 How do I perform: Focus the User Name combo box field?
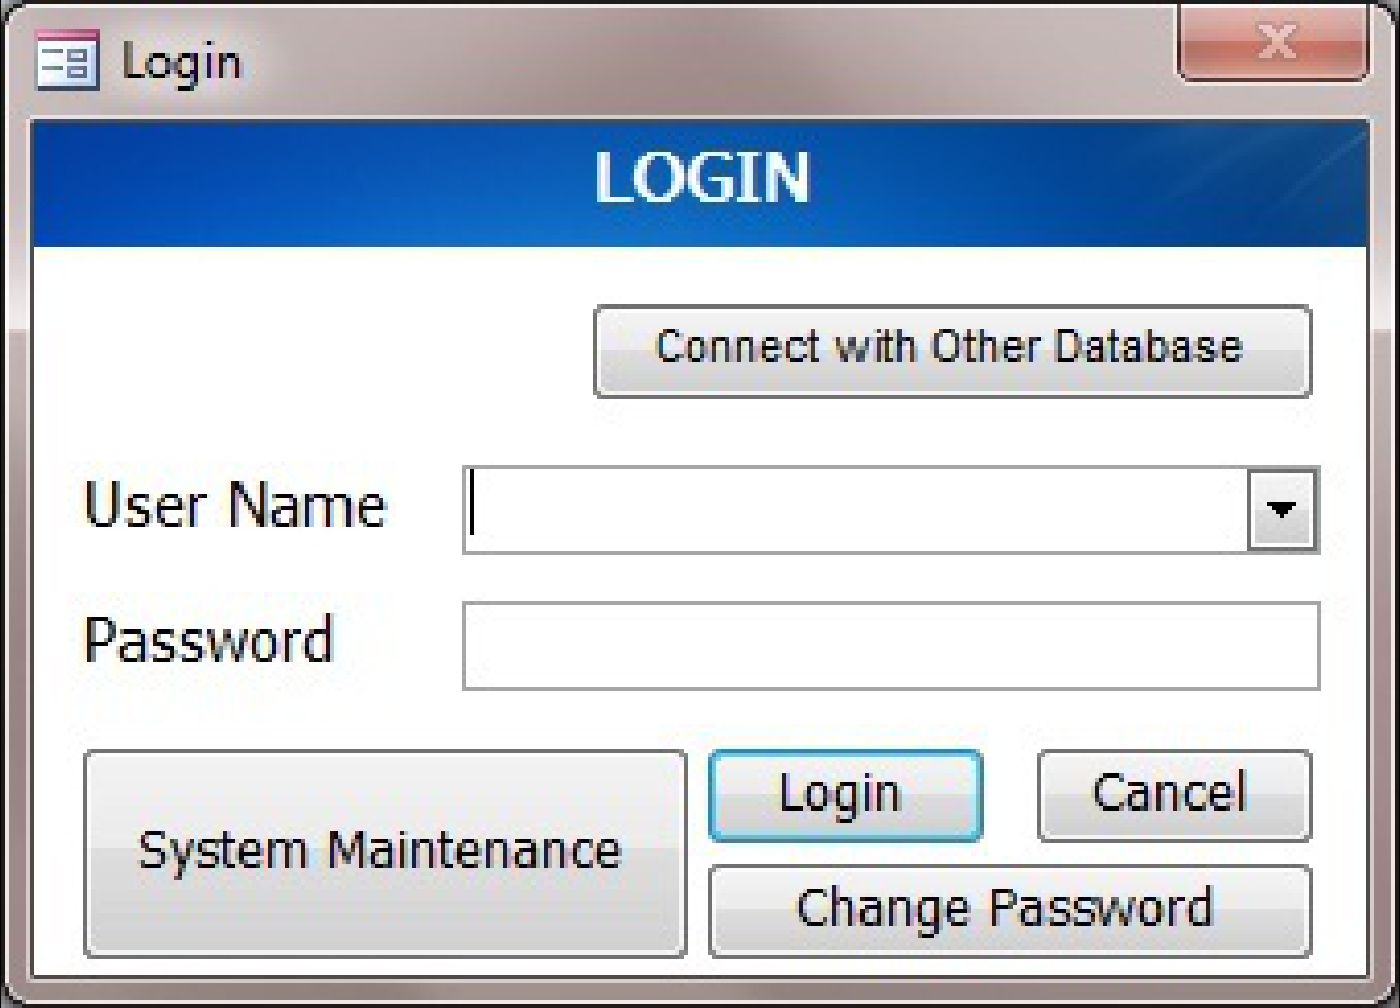click(x=890, y=510)
